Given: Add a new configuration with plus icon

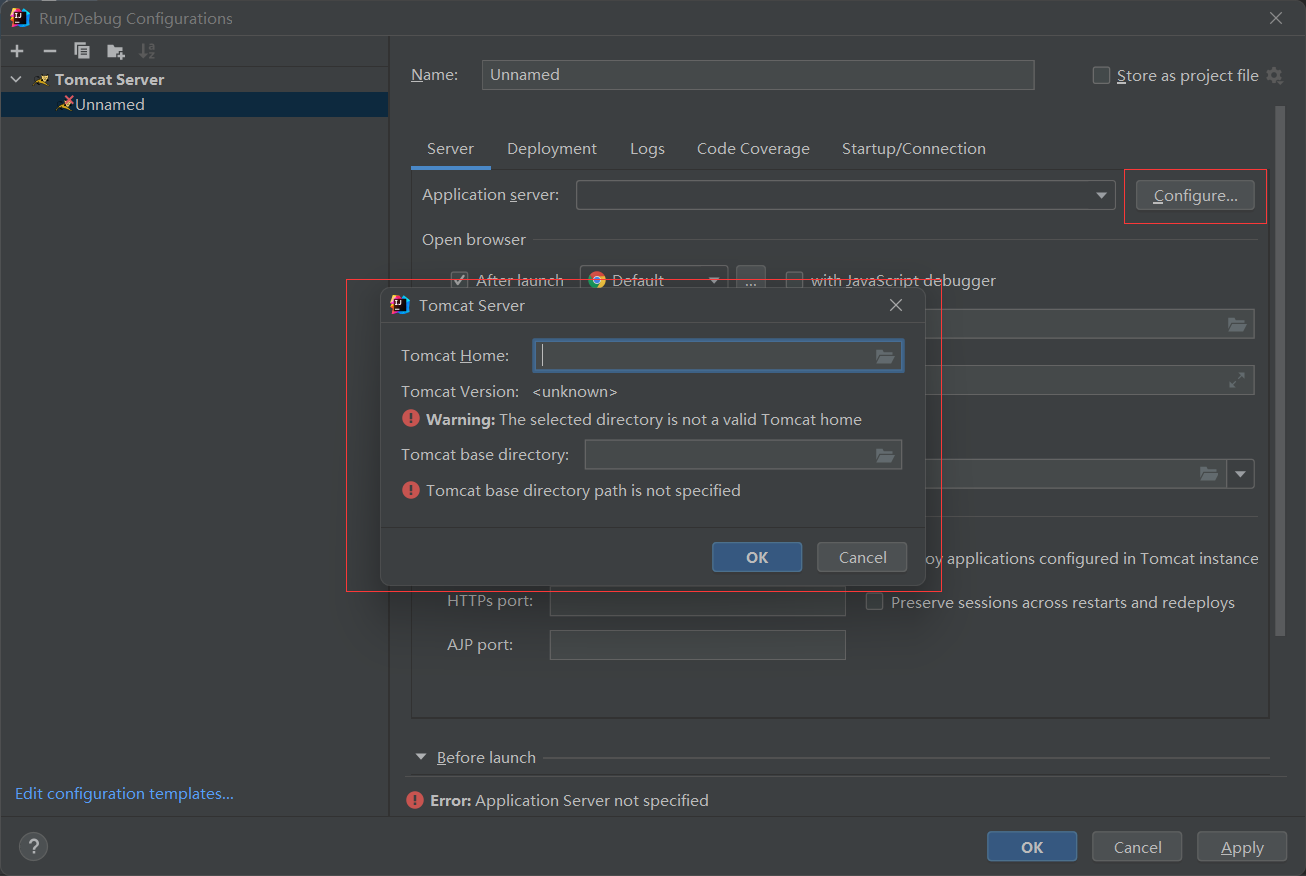Looking at the screenshot, I should coord(17,51).
